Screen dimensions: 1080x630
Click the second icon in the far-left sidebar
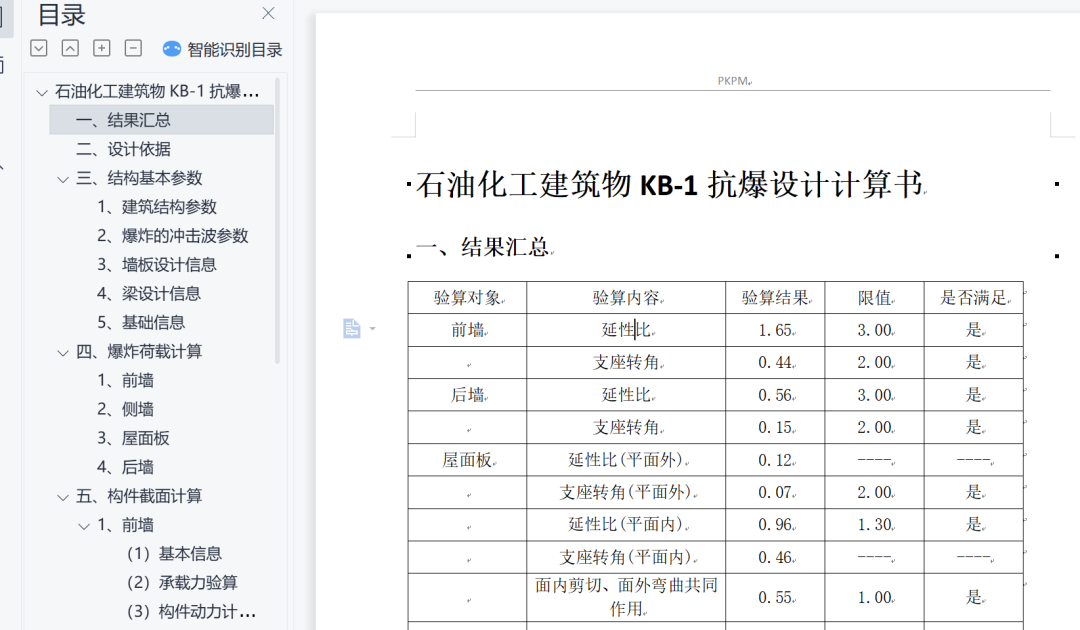pos(4,65)
